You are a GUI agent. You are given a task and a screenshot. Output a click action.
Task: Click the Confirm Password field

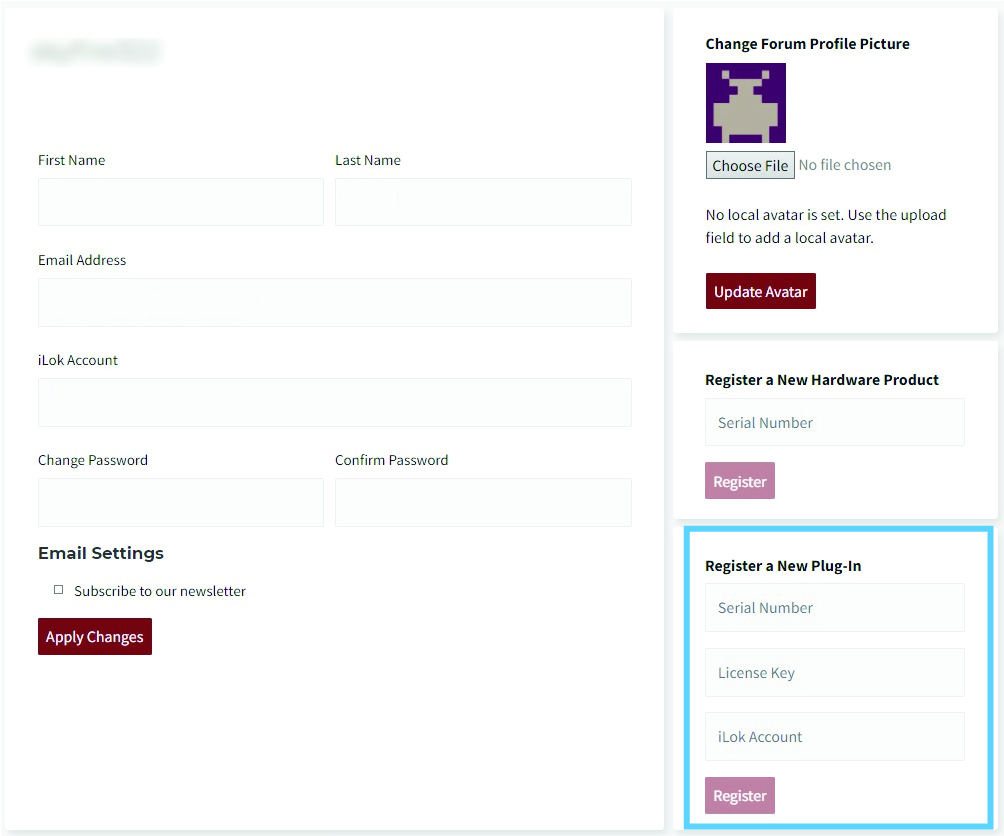pyautogui.click(x=483, y=502)
